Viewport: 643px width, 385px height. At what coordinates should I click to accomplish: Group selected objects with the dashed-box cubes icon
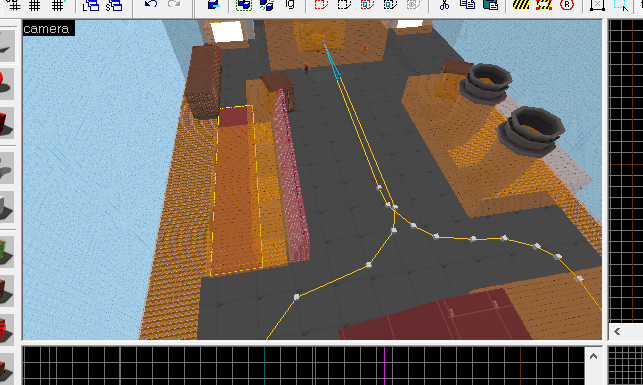point(244,5)
